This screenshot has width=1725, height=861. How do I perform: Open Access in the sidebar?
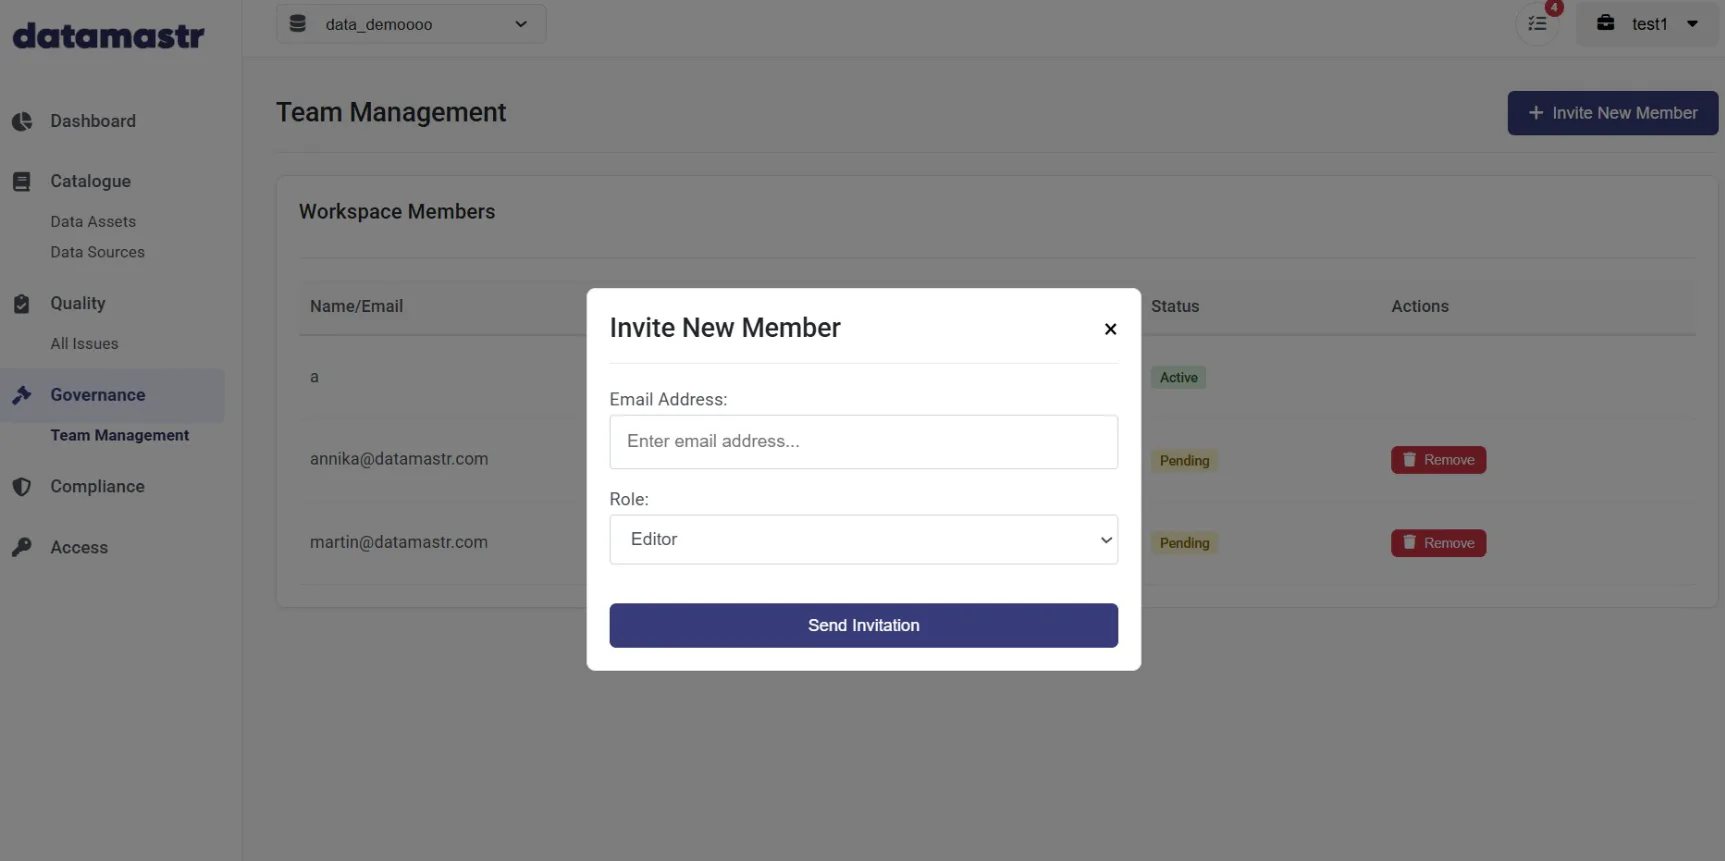79,547
